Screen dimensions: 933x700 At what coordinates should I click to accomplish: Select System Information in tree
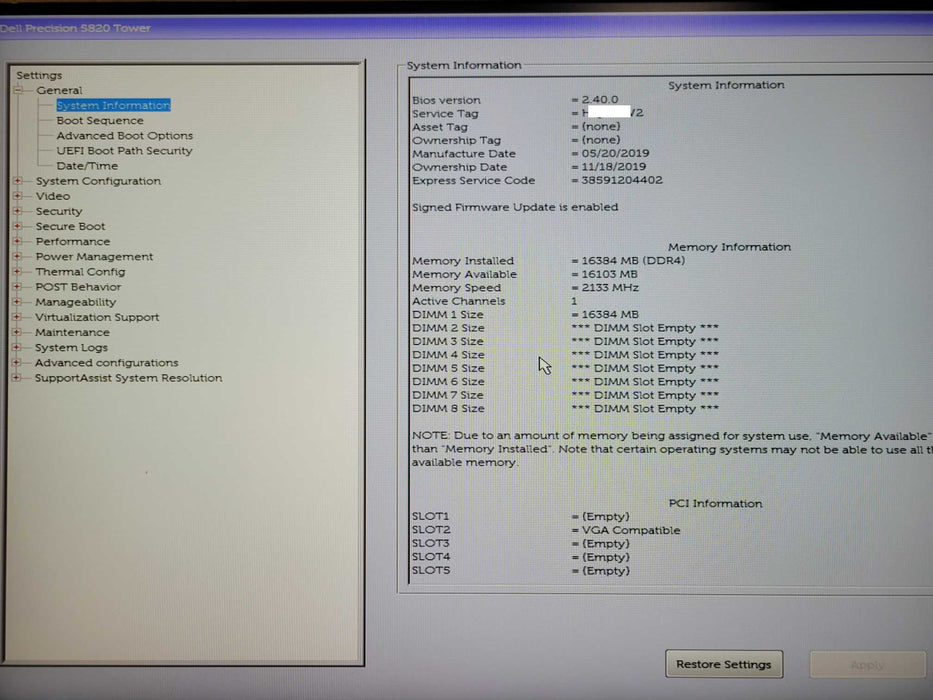[114, 105]
